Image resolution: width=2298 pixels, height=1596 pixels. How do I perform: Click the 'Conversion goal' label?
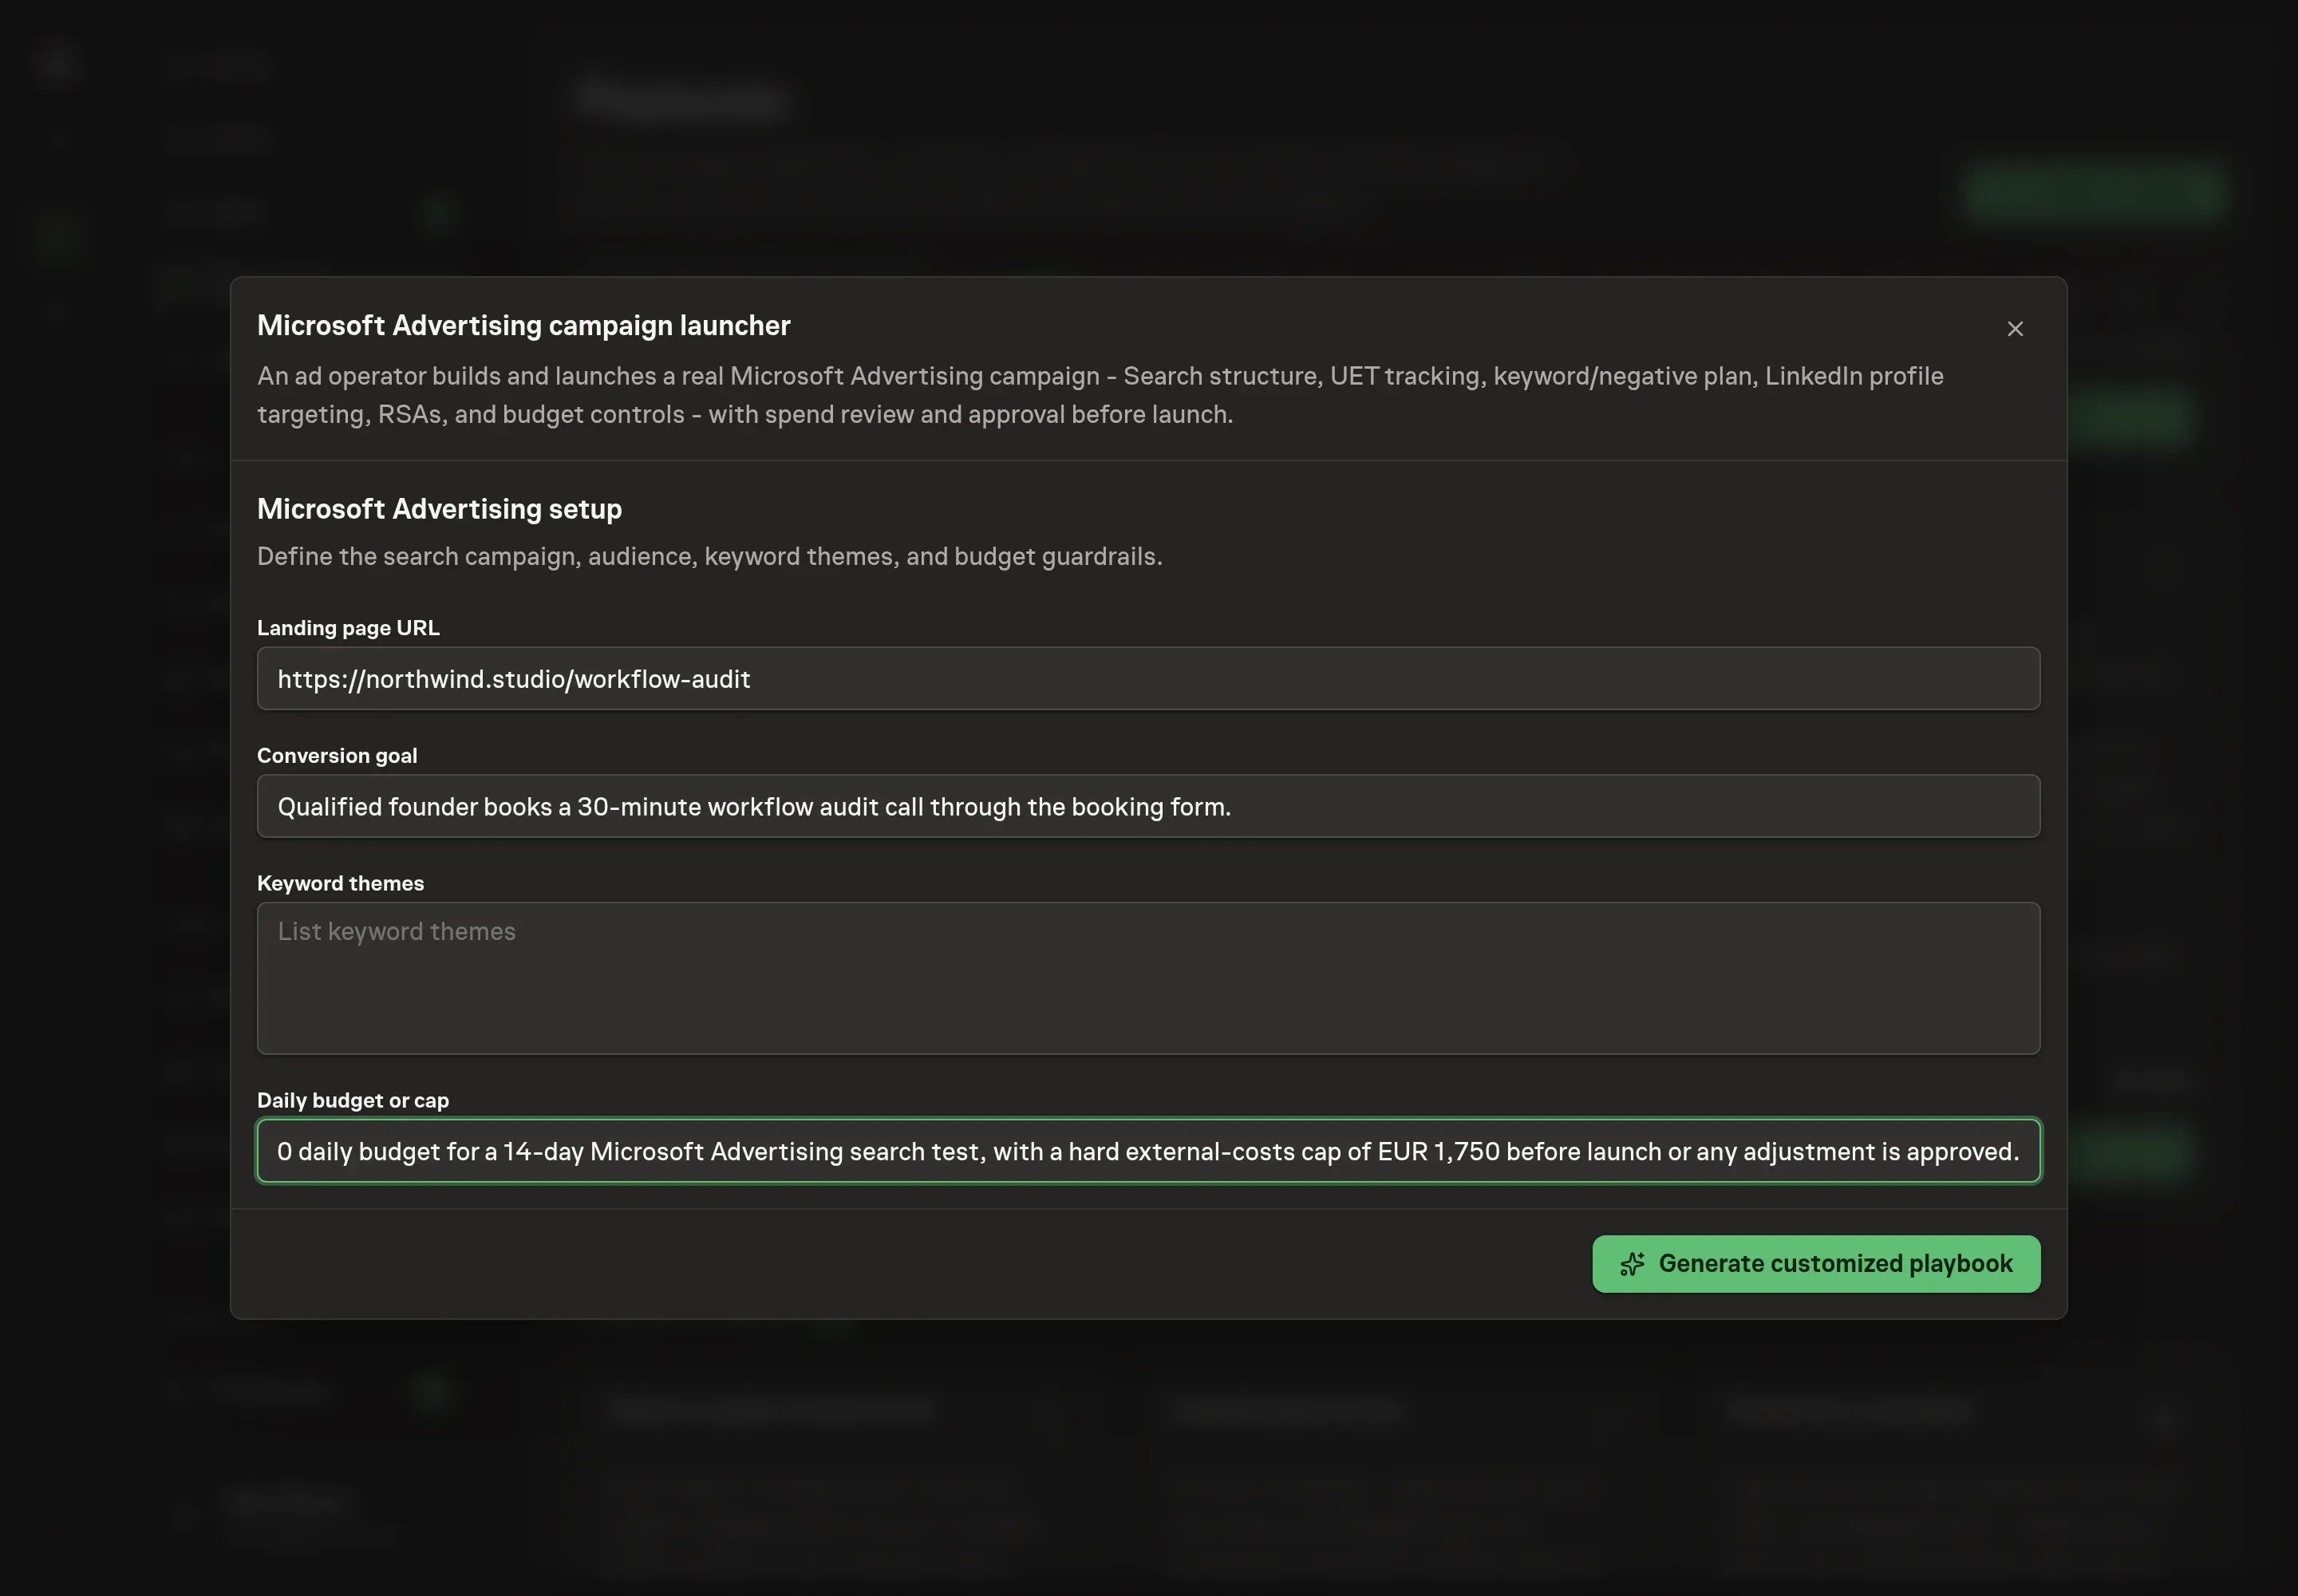(337, 756)
